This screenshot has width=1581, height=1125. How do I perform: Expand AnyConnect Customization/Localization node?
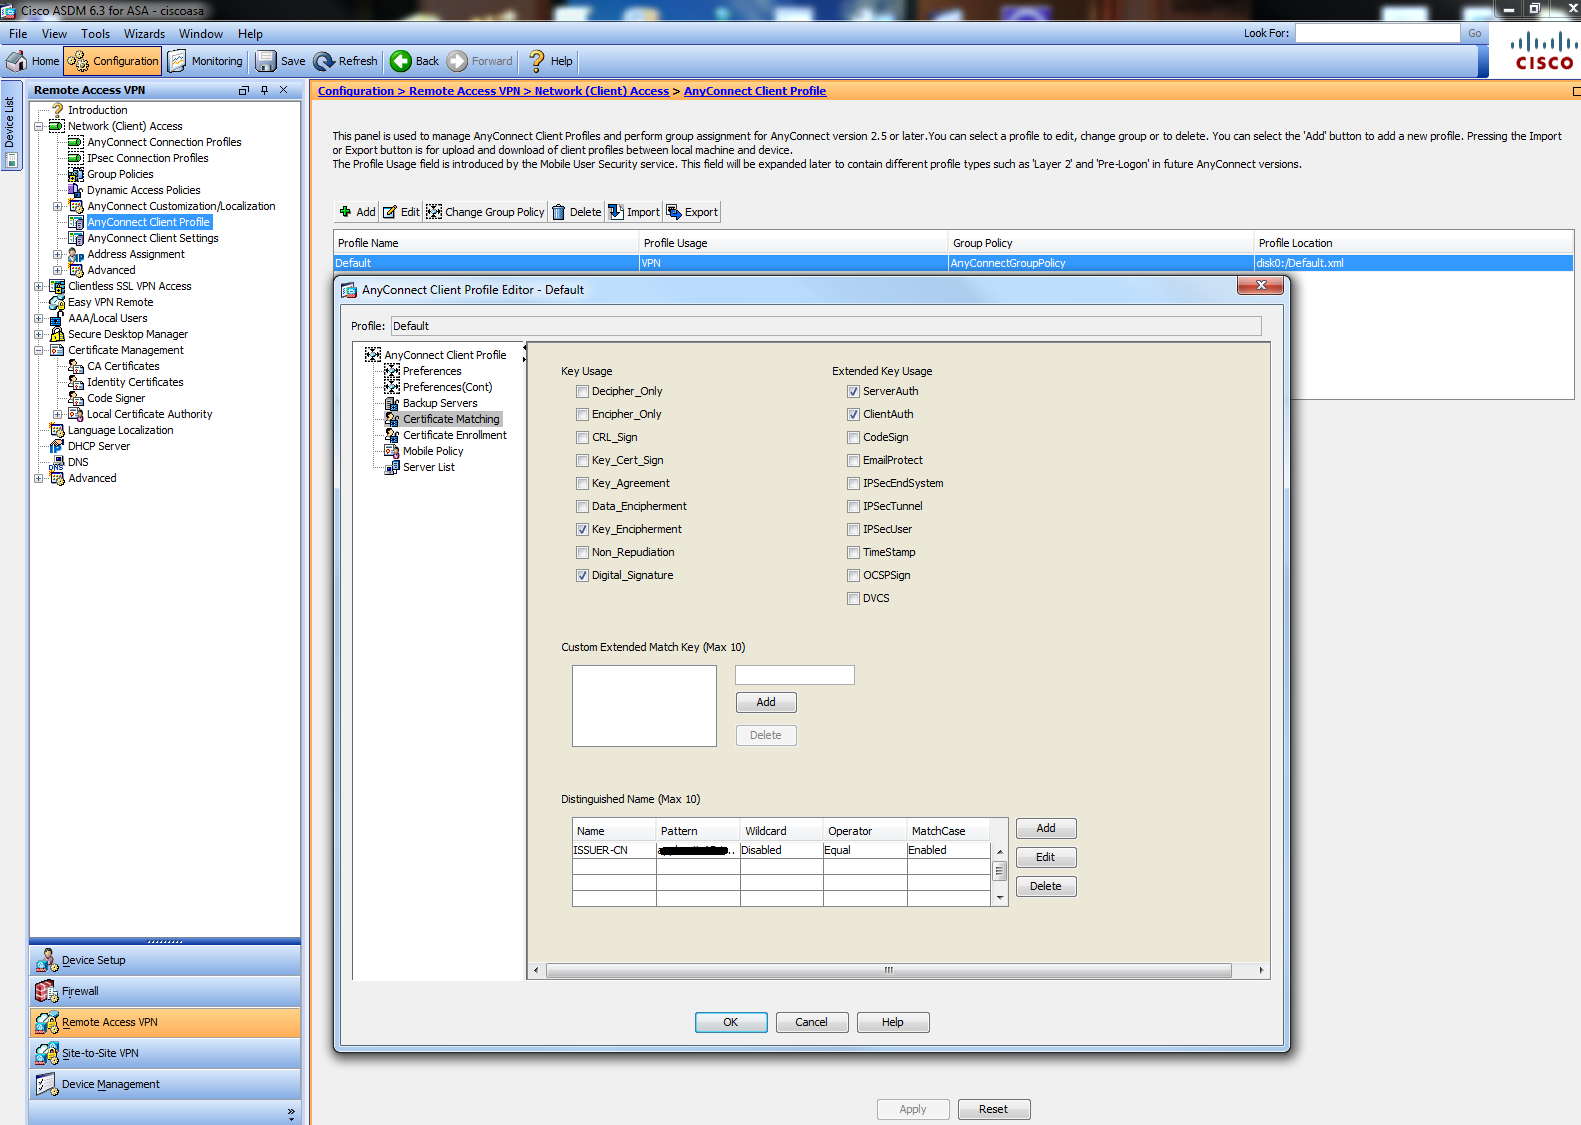pos(57,206)
